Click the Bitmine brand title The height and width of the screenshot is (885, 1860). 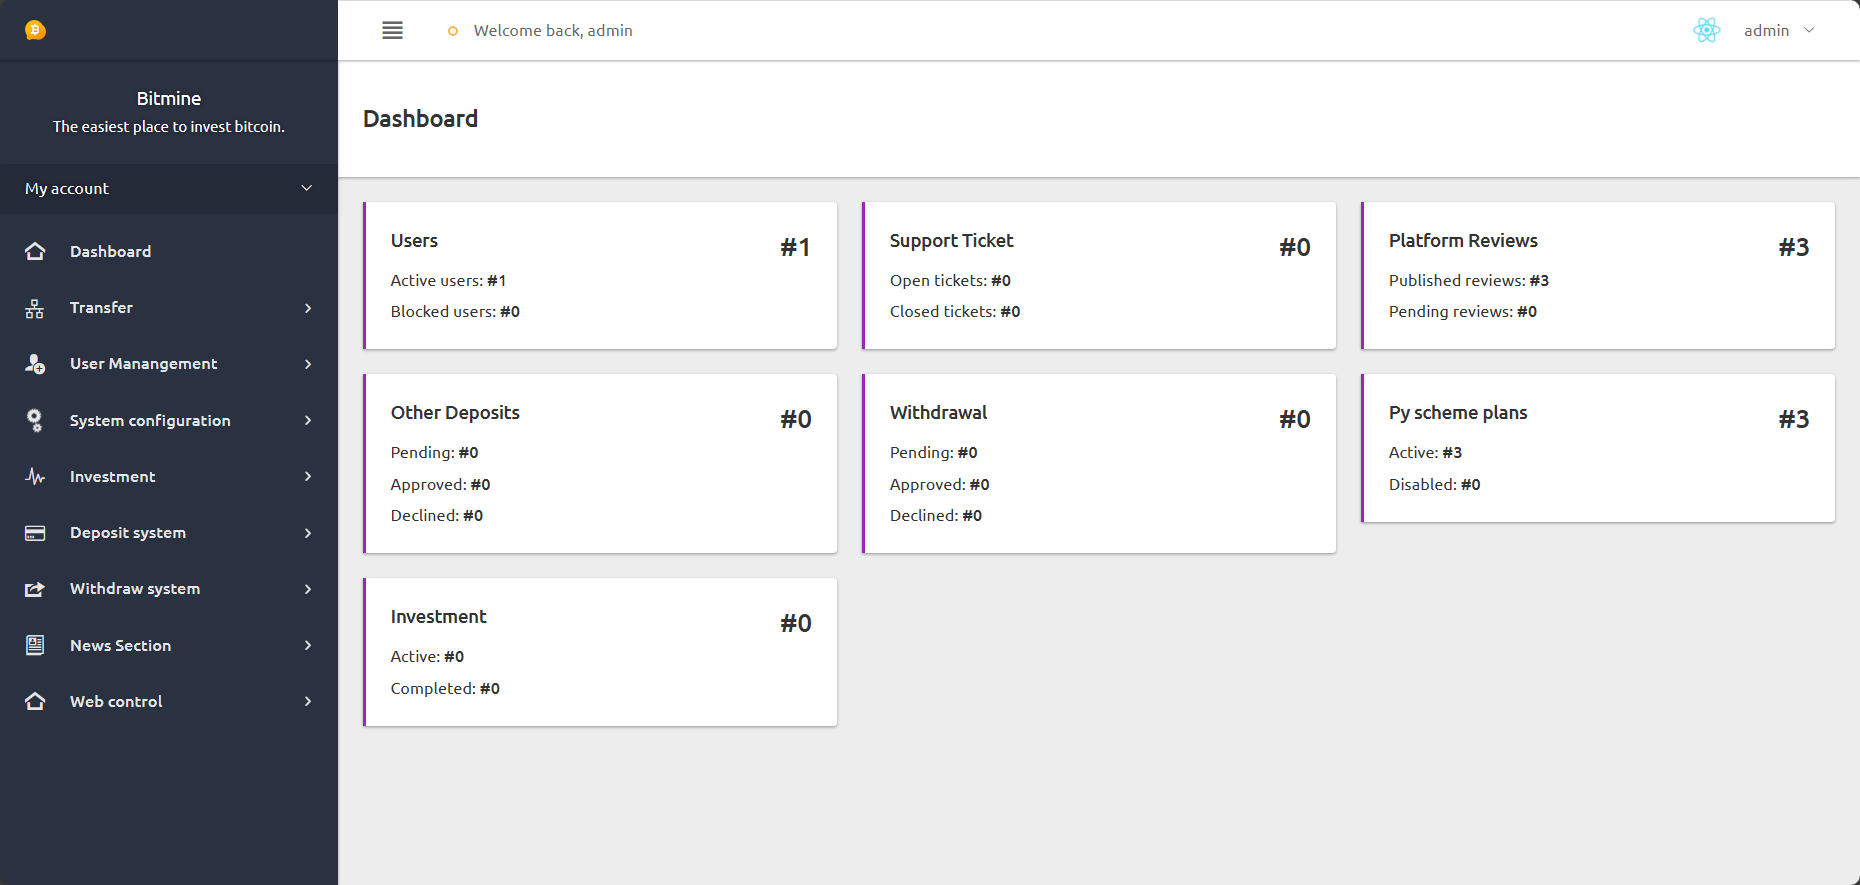[x=169, y=98]
